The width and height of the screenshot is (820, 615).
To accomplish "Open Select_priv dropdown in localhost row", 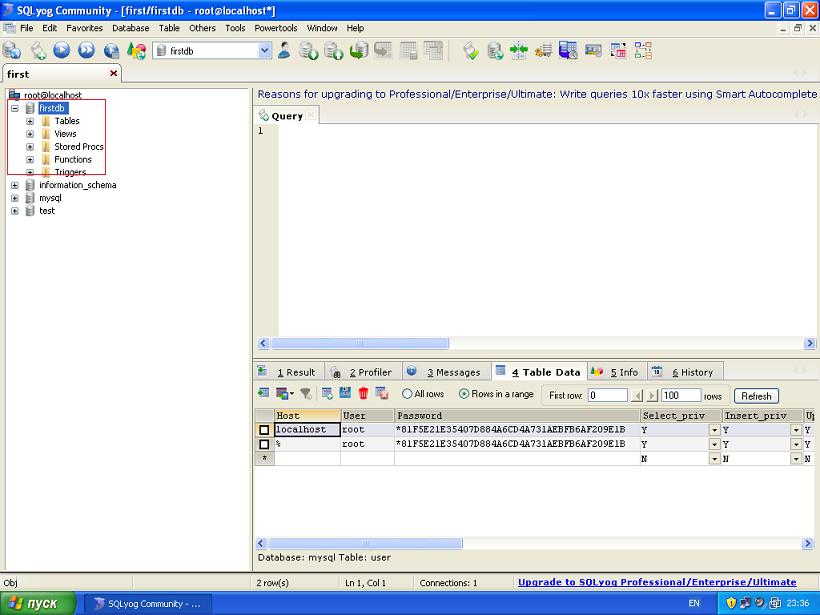I will pos(714,430).
